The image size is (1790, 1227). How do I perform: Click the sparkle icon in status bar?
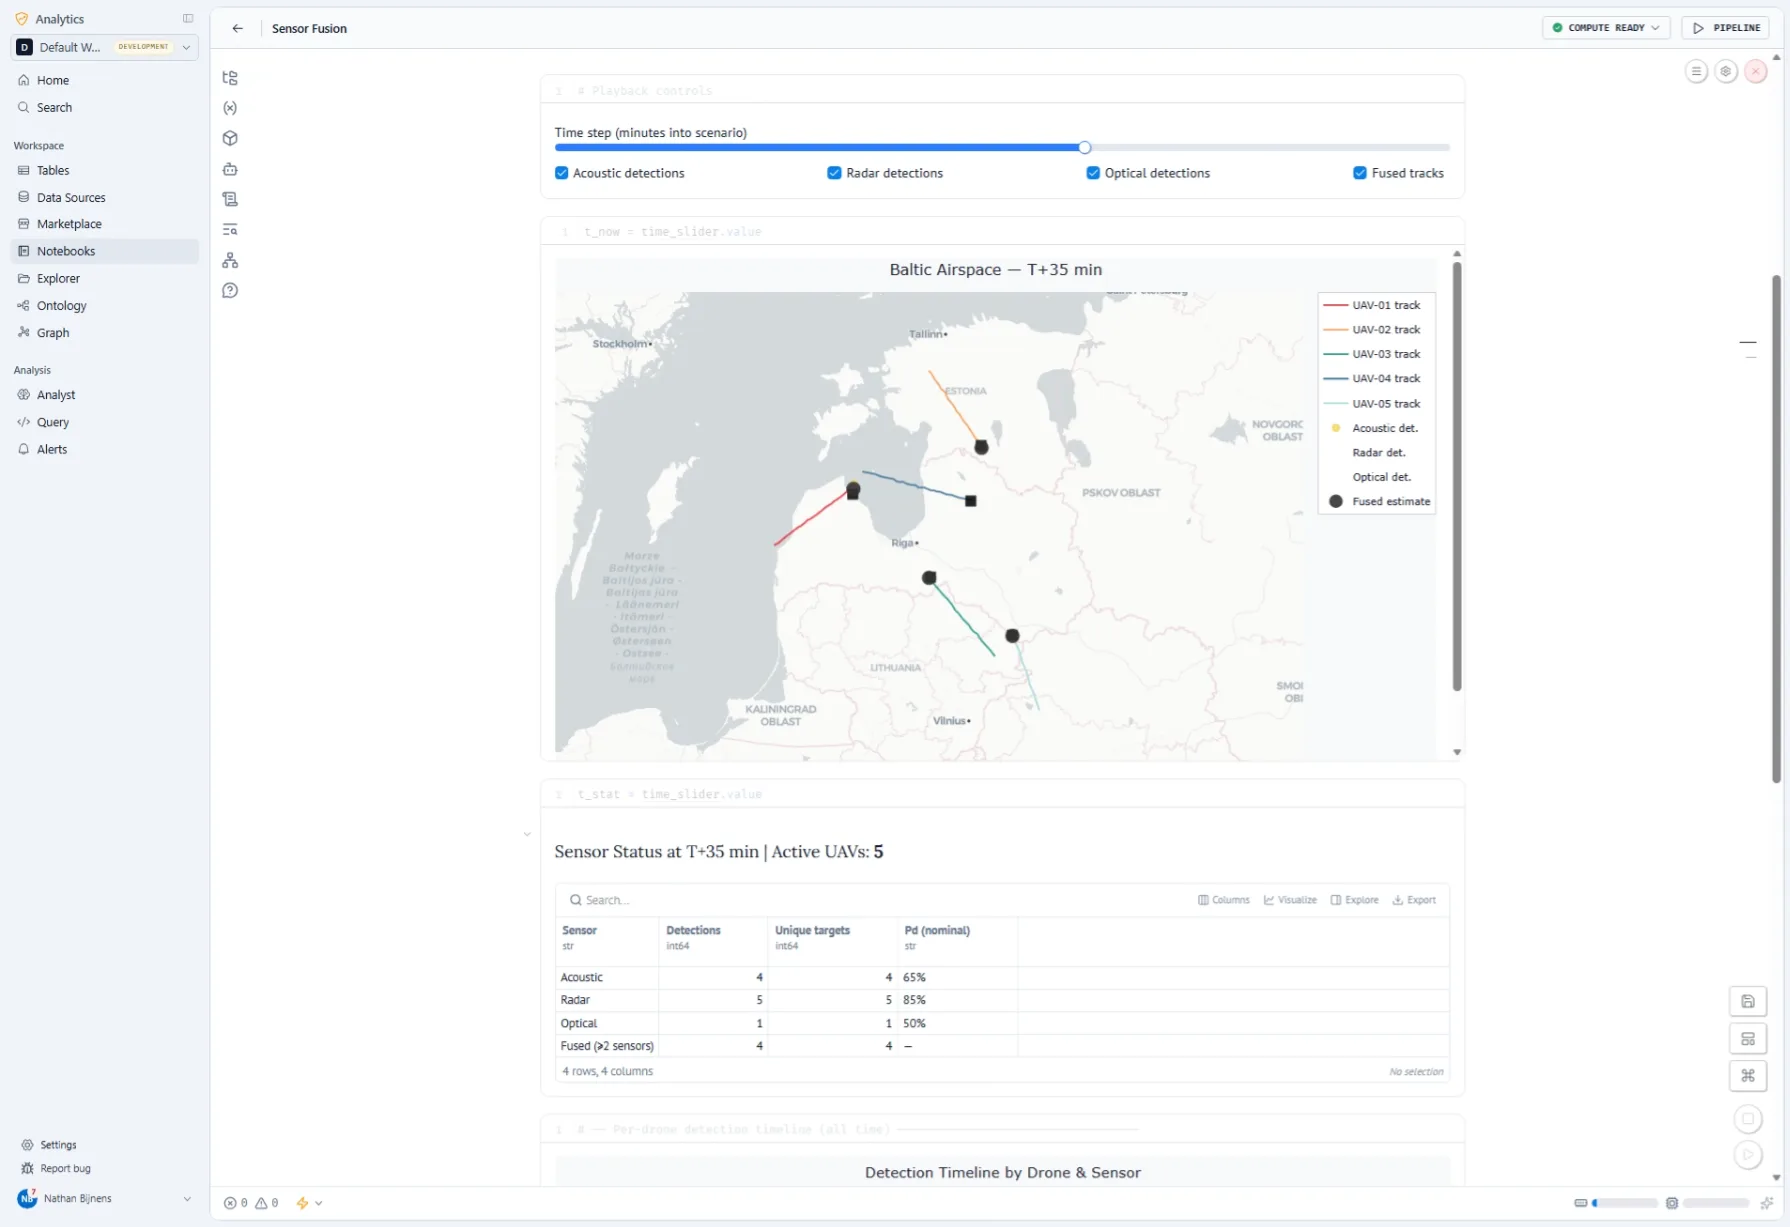(1767, 1203)
